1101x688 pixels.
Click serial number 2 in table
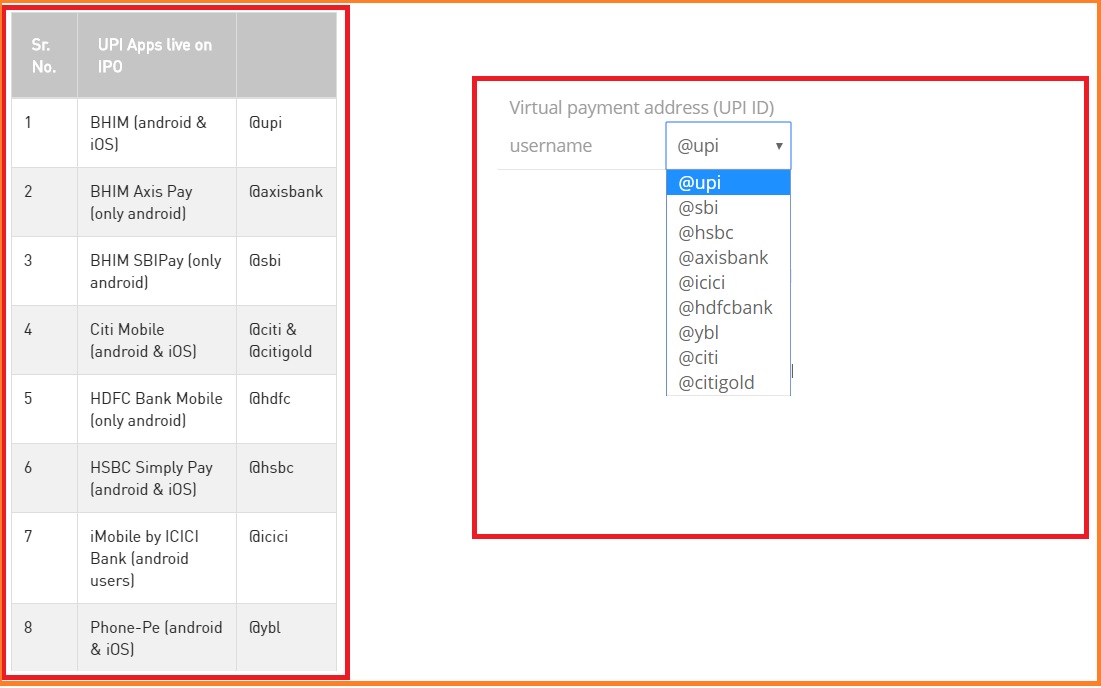(44, 202)
